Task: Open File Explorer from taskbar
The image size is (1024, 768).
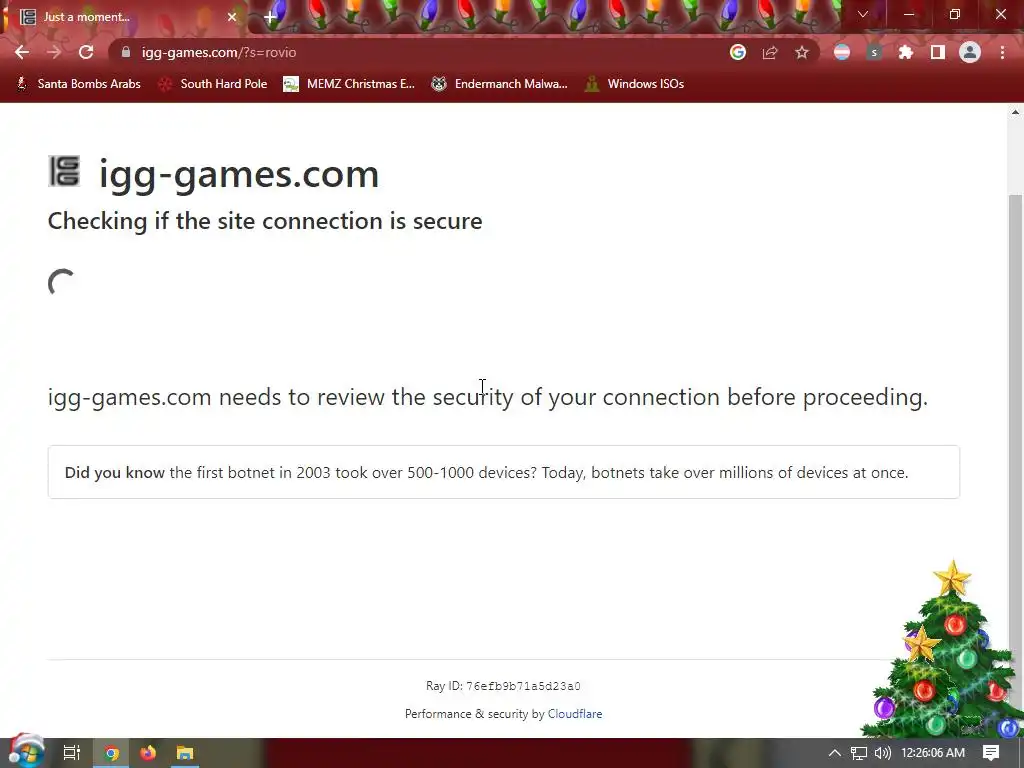Action: 185,753
